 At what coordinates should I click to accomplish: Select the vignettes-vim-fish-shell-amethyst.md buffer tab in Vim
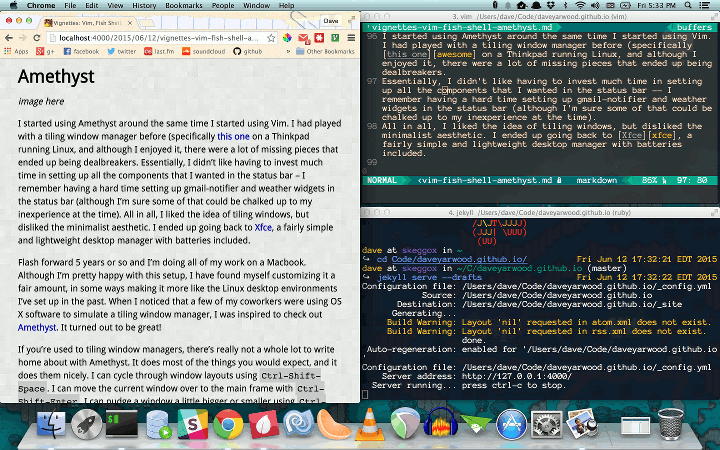coord(461,27)
